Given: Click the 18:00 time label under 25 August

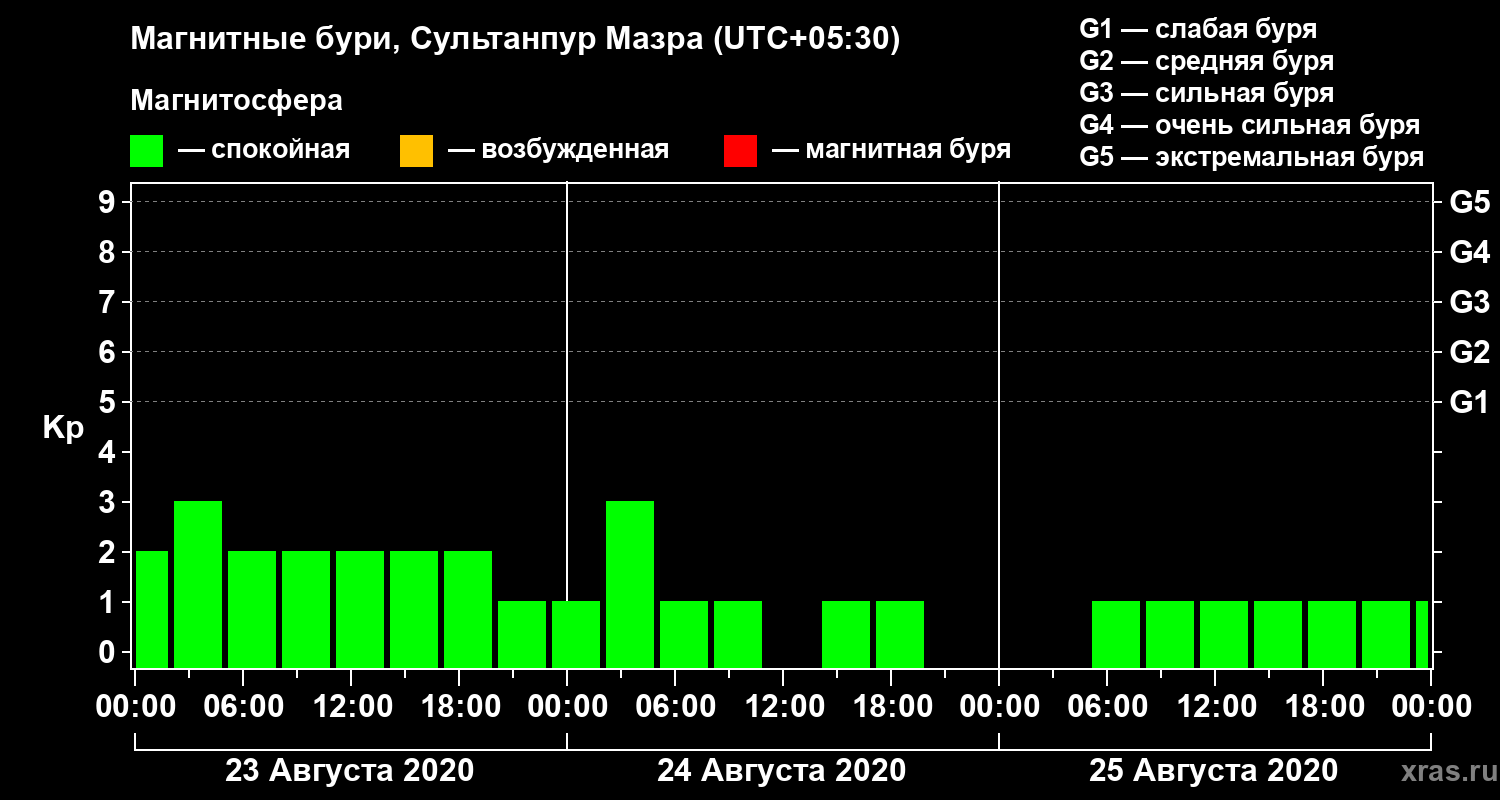Looking at the screenshot, I should pos(1324,707).
